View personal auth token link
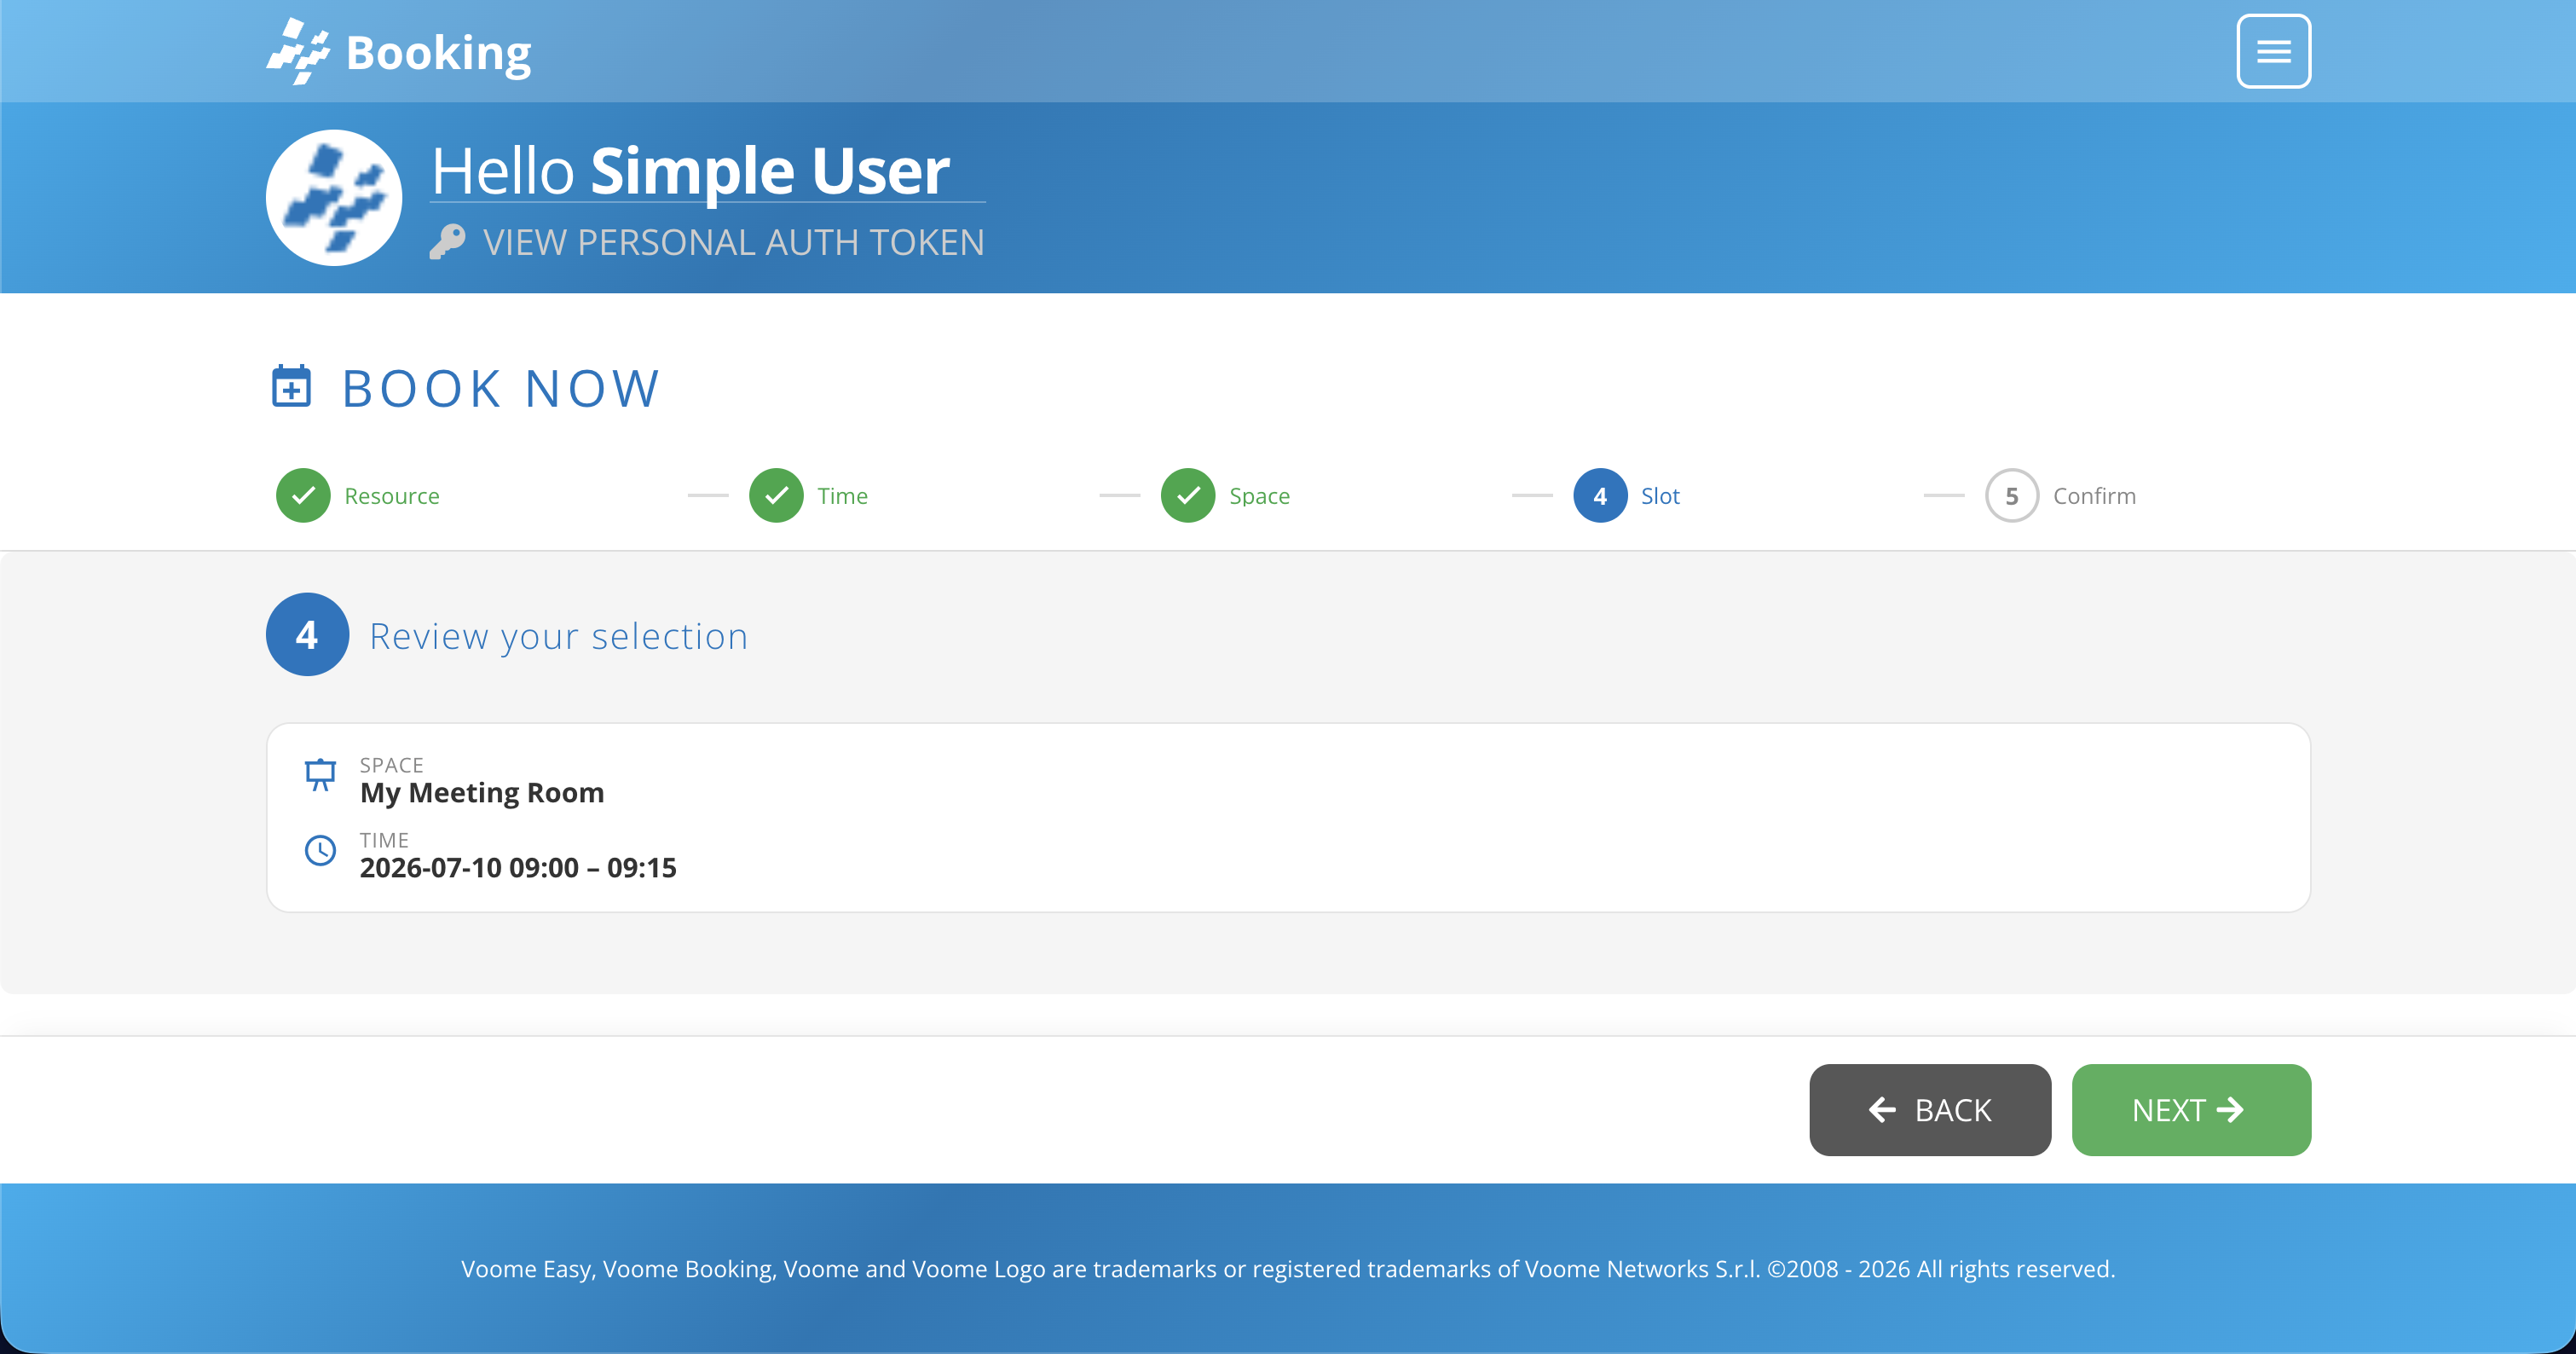Image resolution: width=2576 pixels, height=1354 pixels. (733, 242)
